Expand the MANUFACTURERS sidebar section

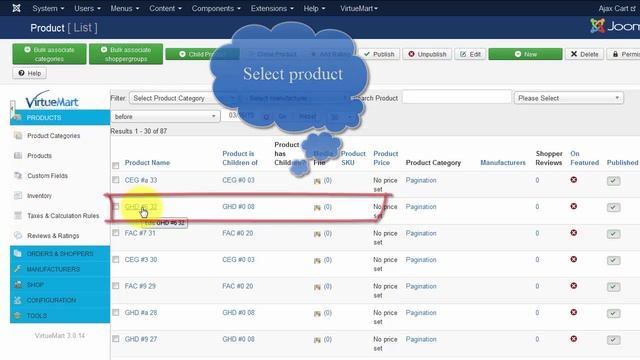(x=60, y=269)
